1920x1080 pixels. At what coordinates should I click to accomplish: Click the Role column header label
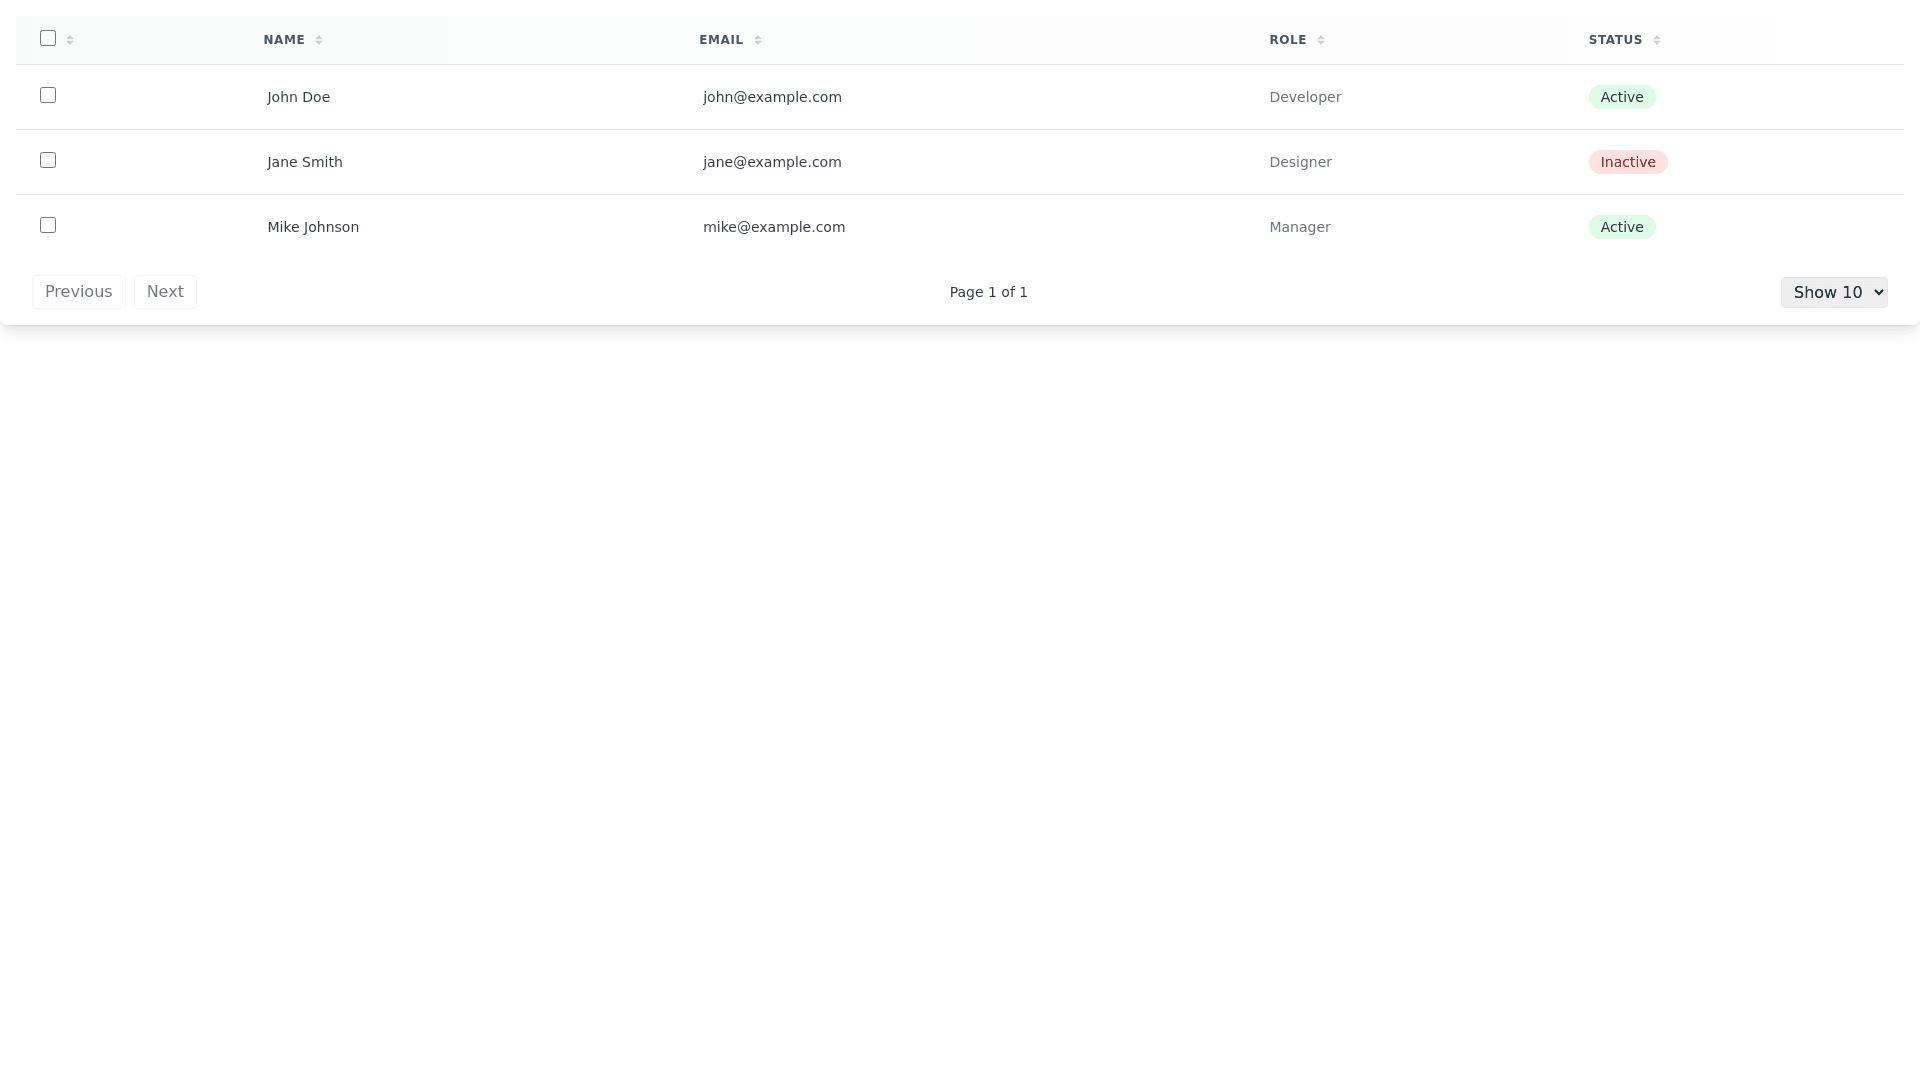(1288, 40)
